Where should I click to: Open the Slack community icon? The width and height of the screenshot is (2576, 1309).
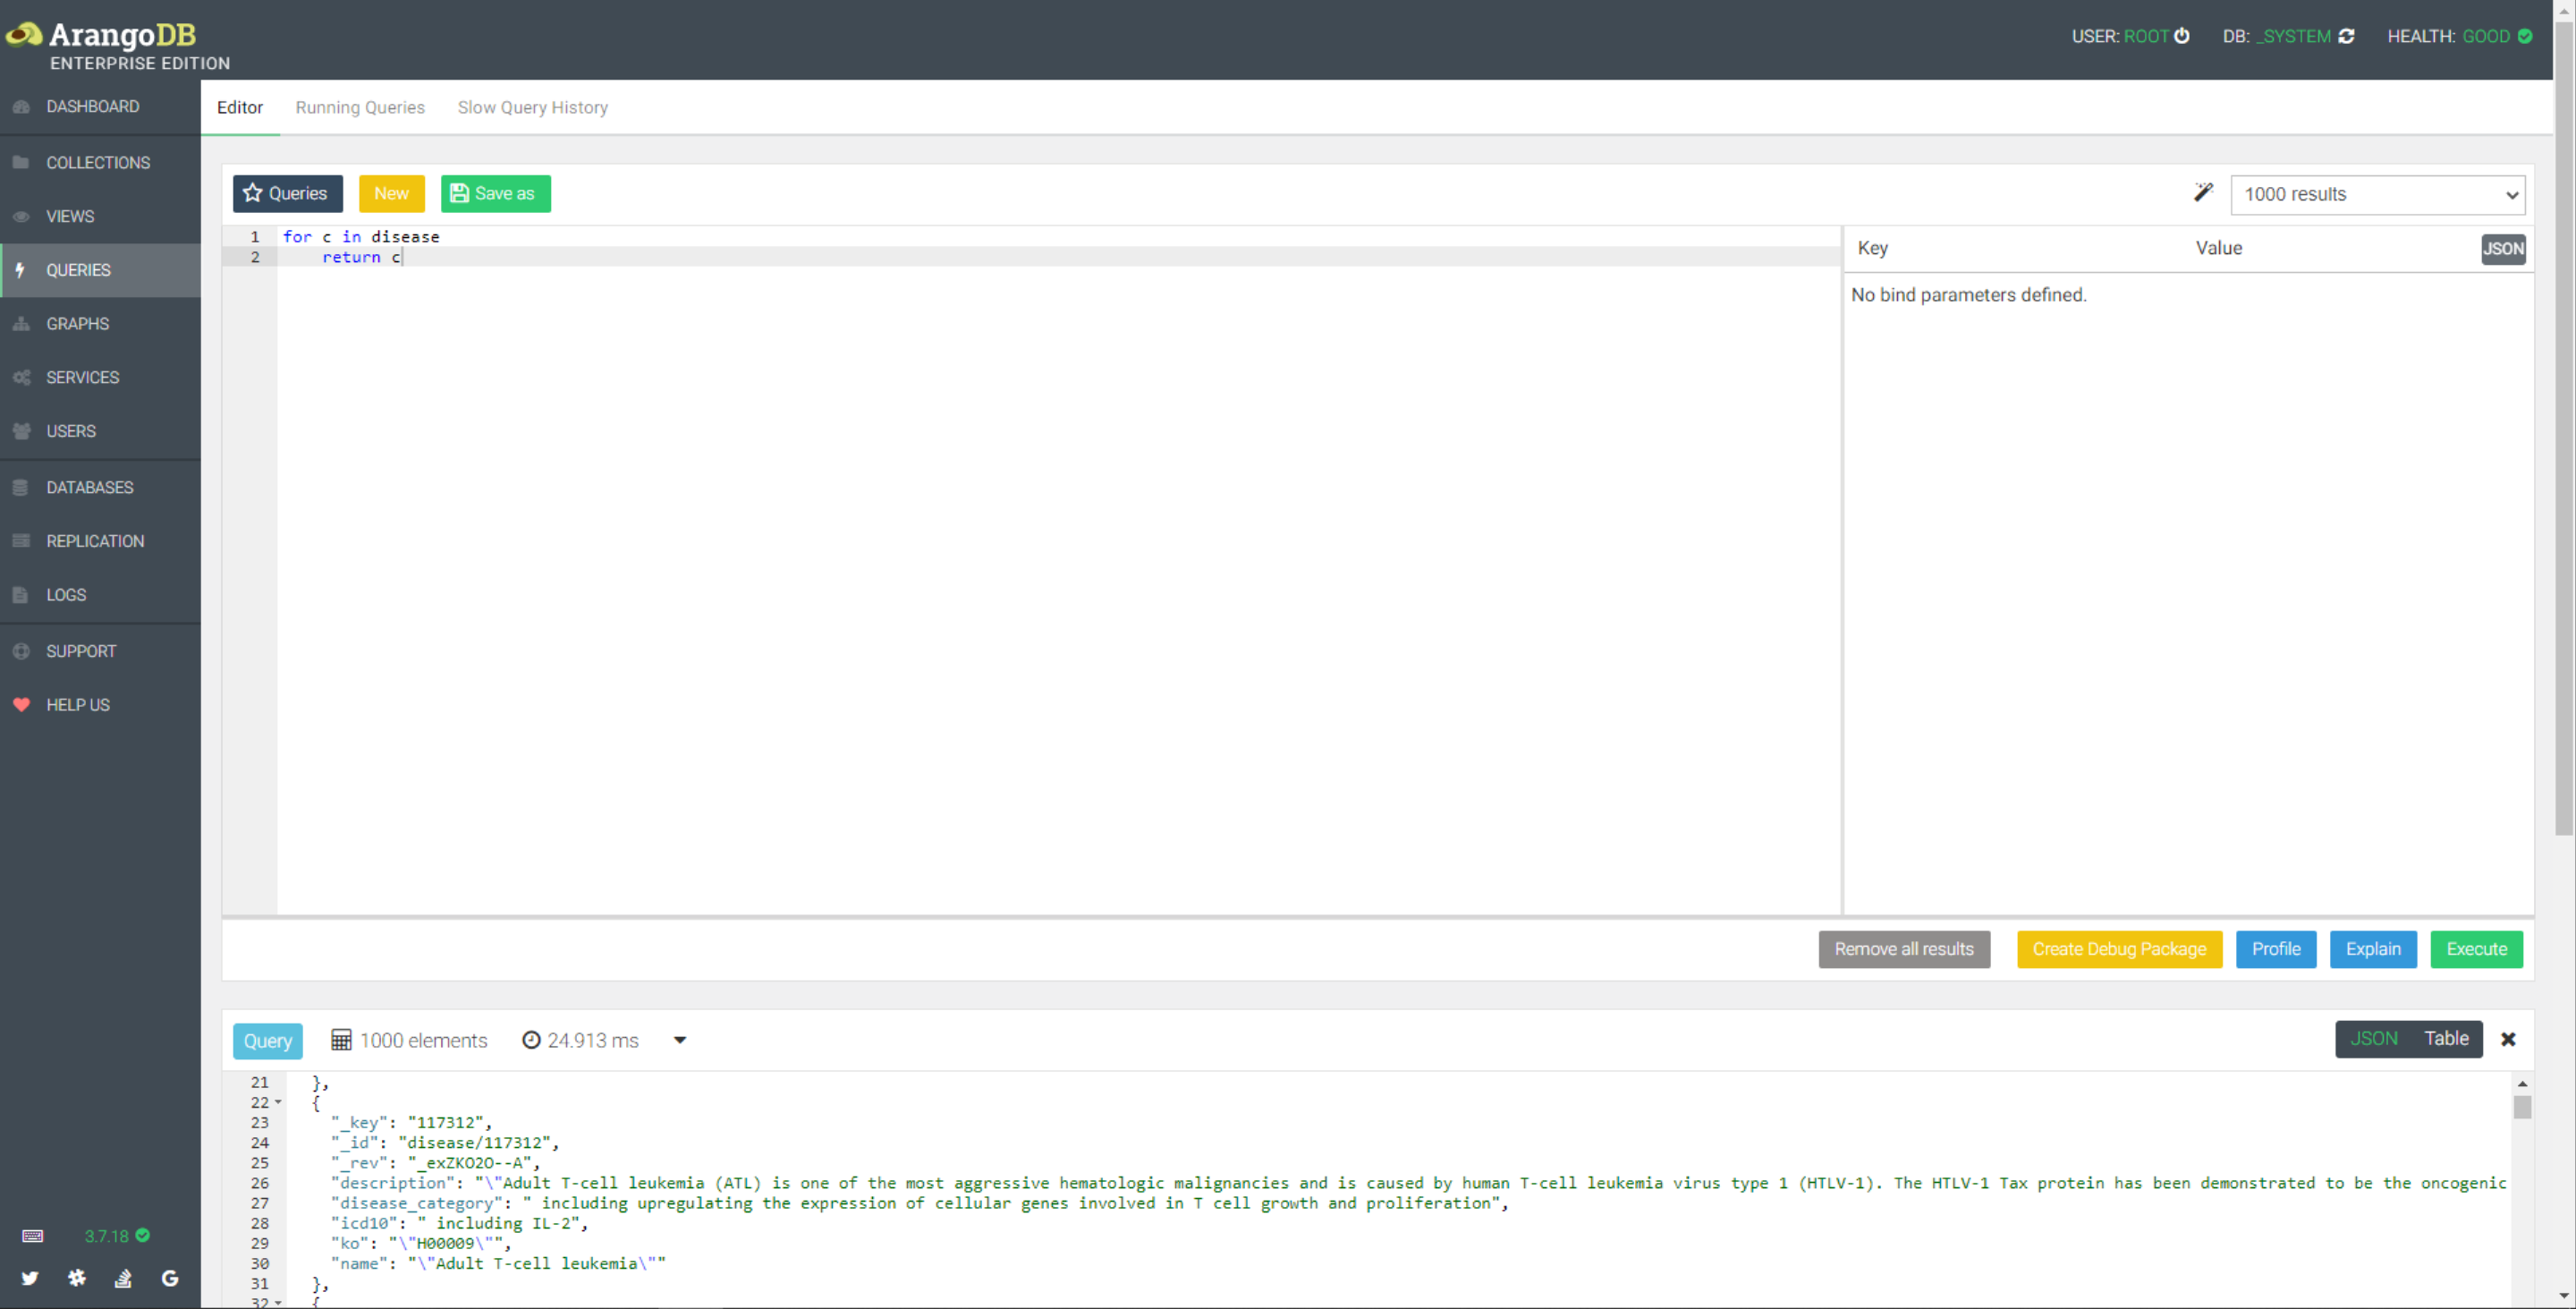[77, 1278]
